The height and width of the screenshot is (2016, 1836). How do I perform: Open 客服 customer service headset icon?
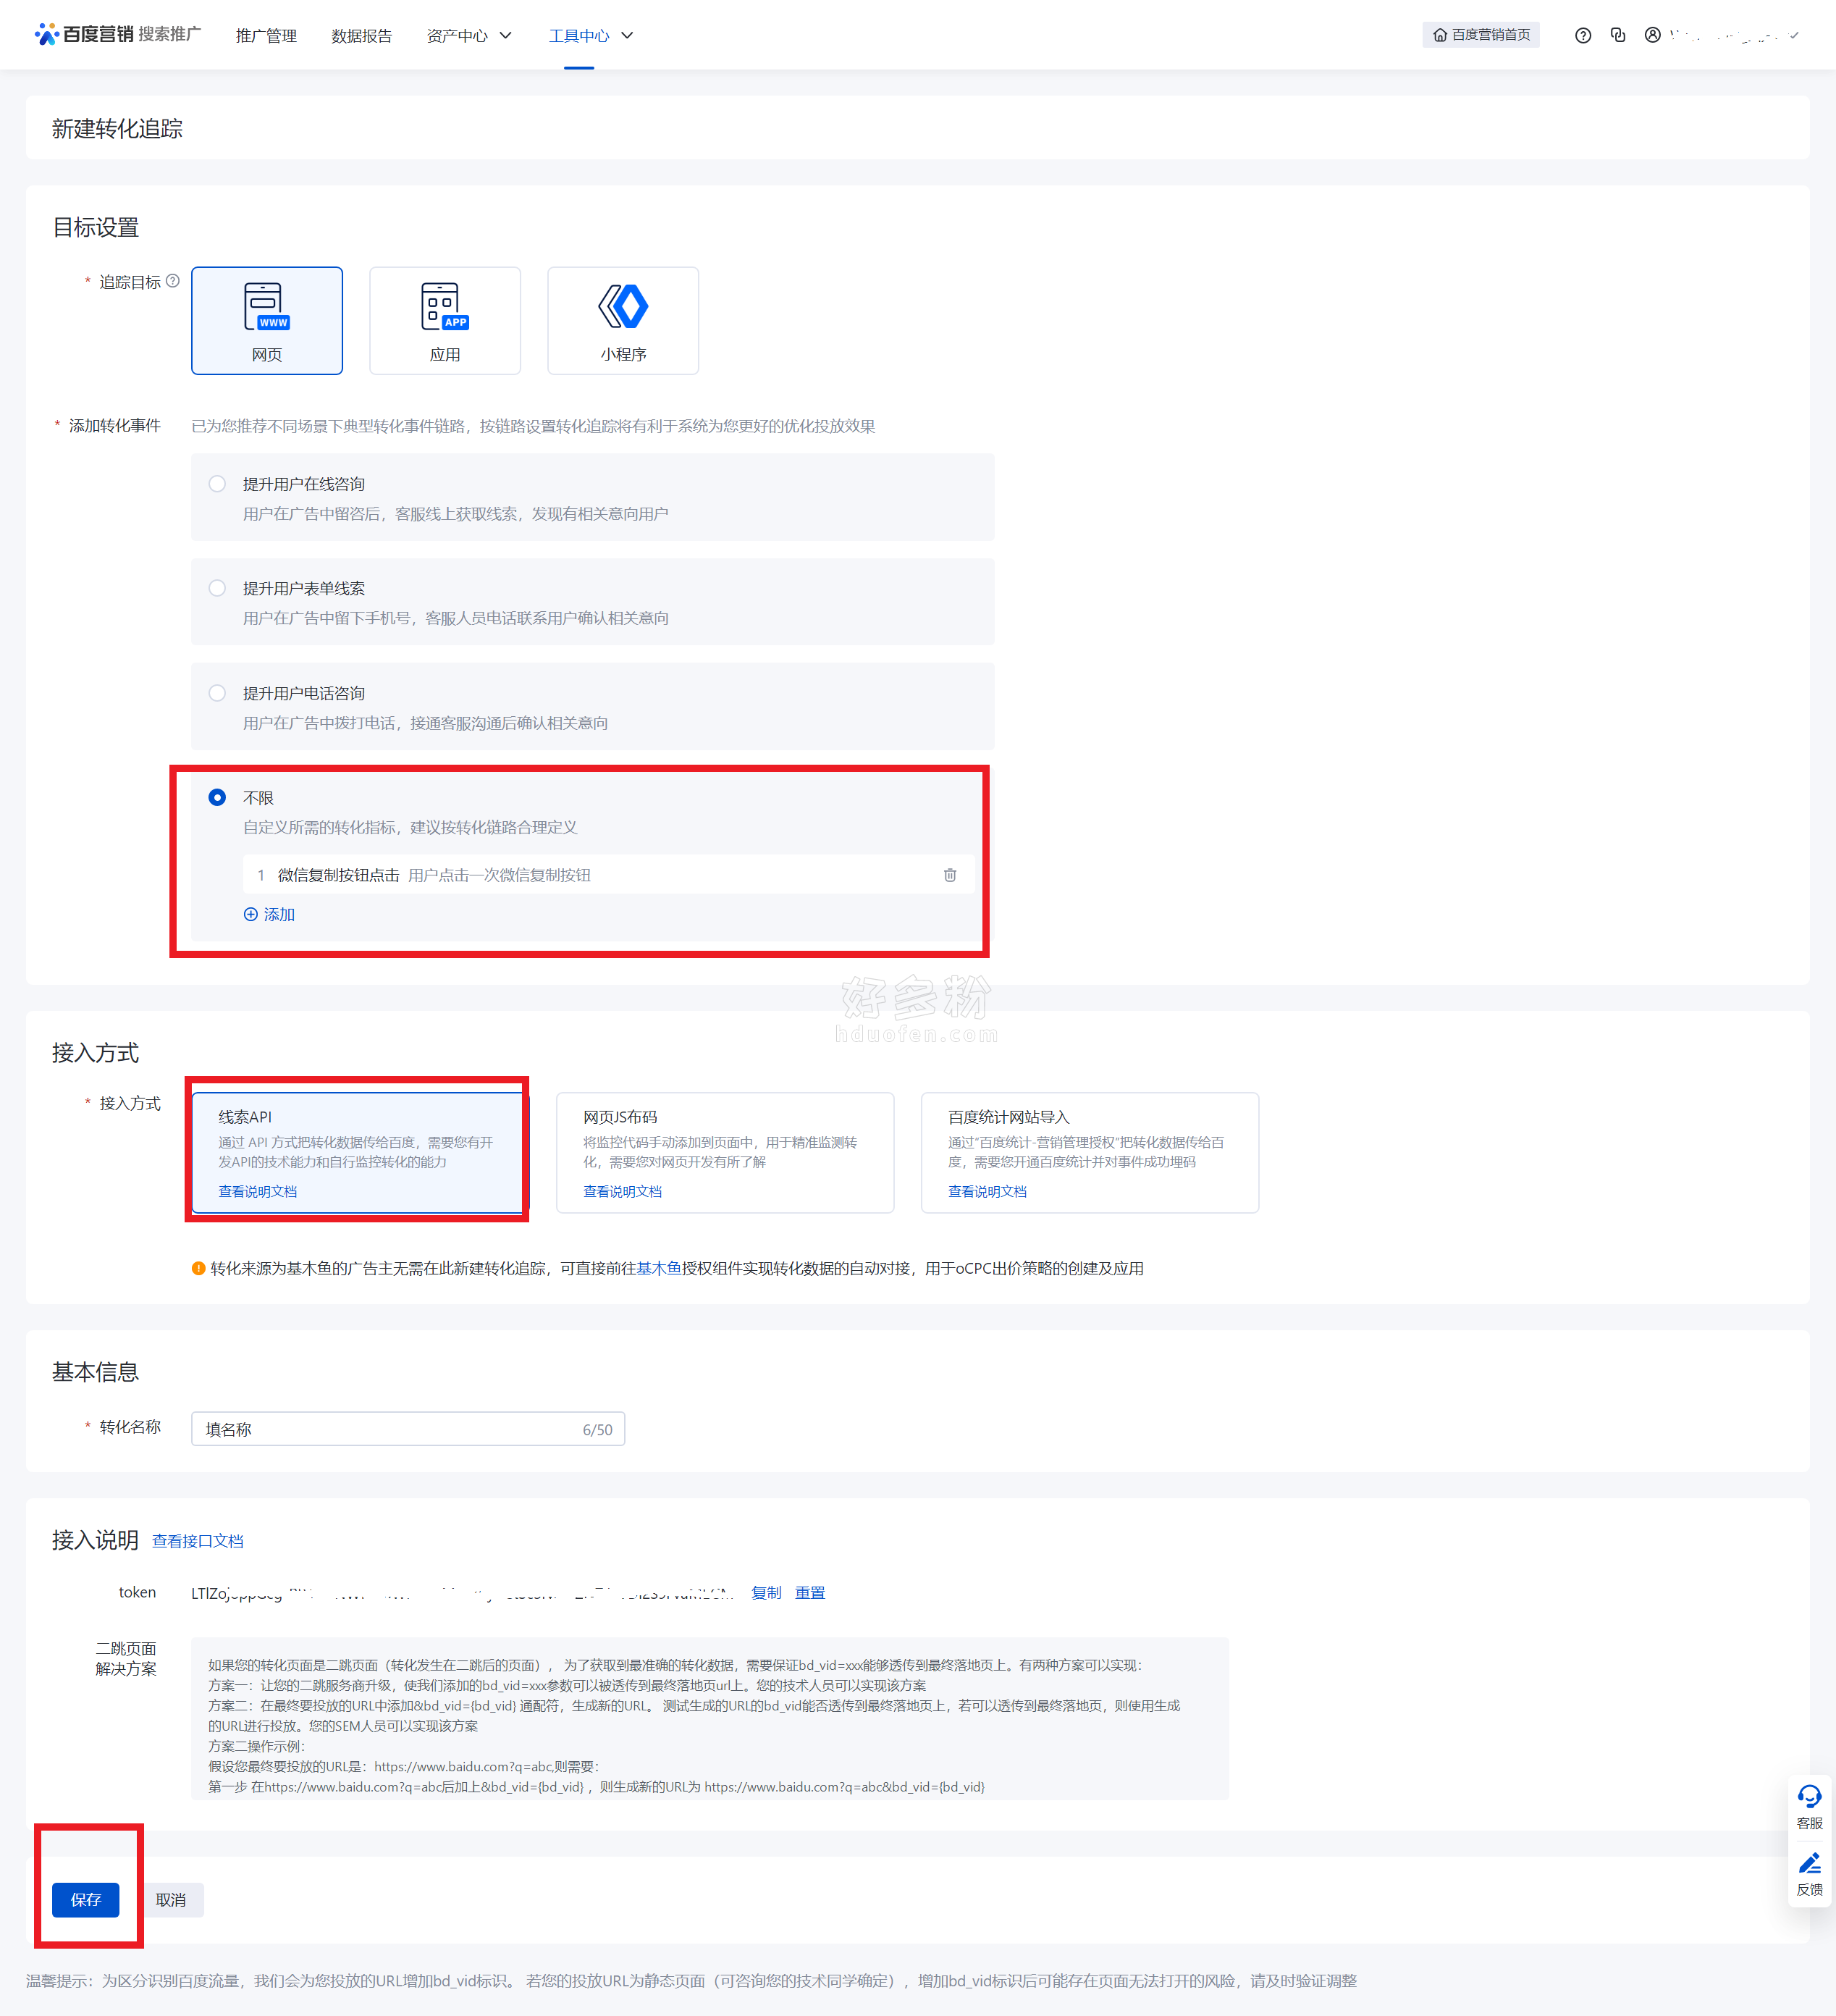[1809, 1796]
